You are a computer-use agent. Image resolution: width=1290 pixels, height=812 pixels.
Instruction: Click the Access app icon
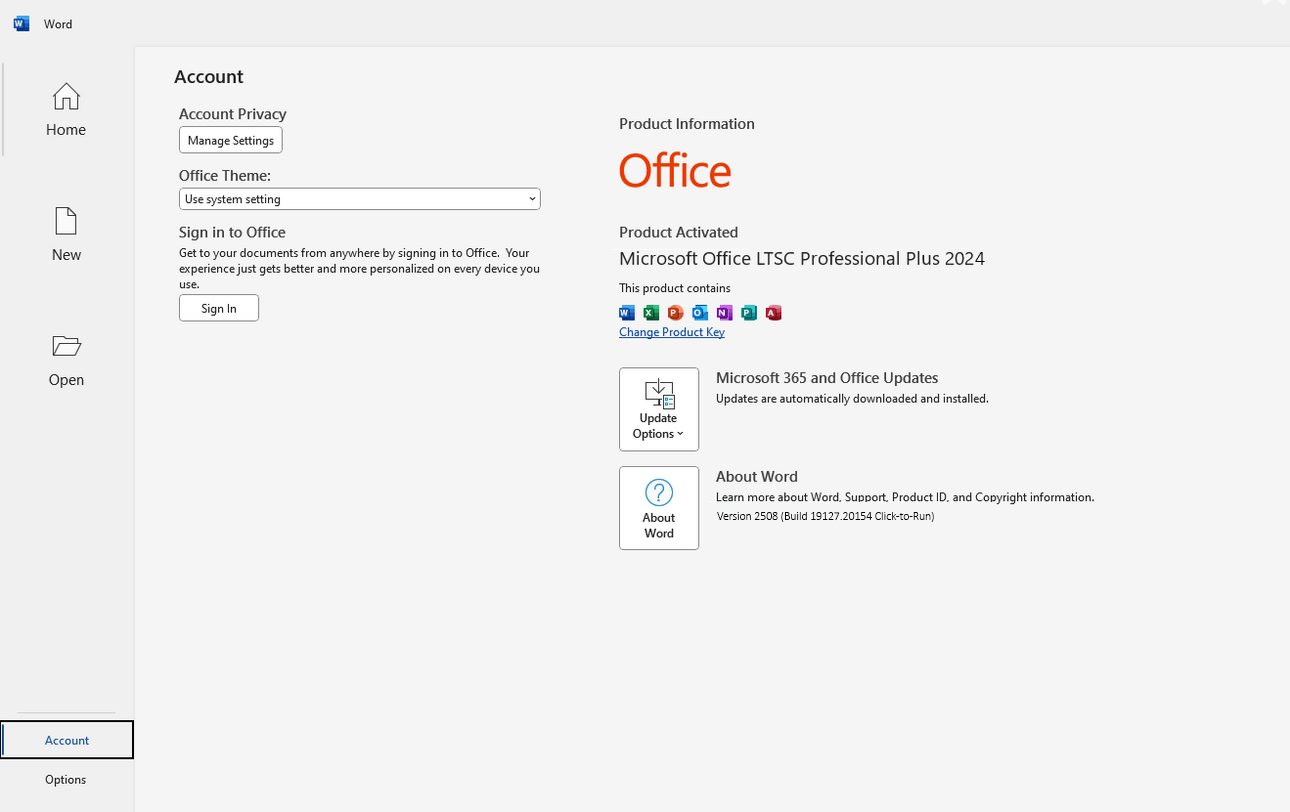(x=773, y=313)
